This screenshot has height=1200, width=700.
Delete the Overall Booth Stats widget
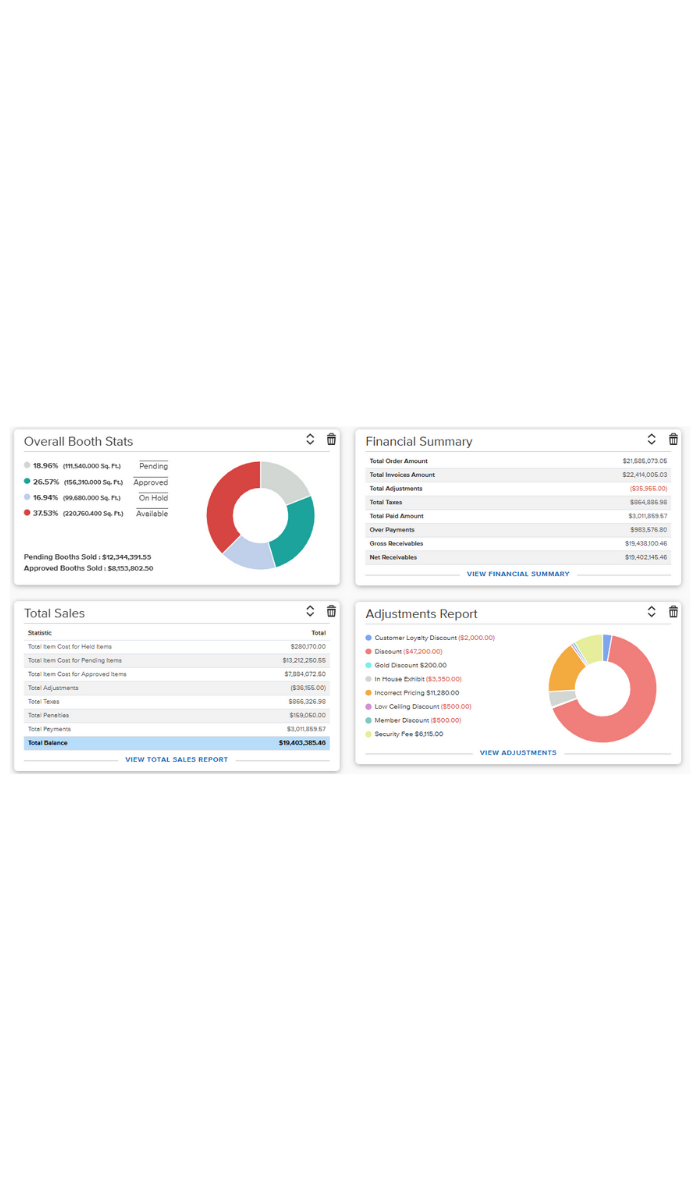331,439
